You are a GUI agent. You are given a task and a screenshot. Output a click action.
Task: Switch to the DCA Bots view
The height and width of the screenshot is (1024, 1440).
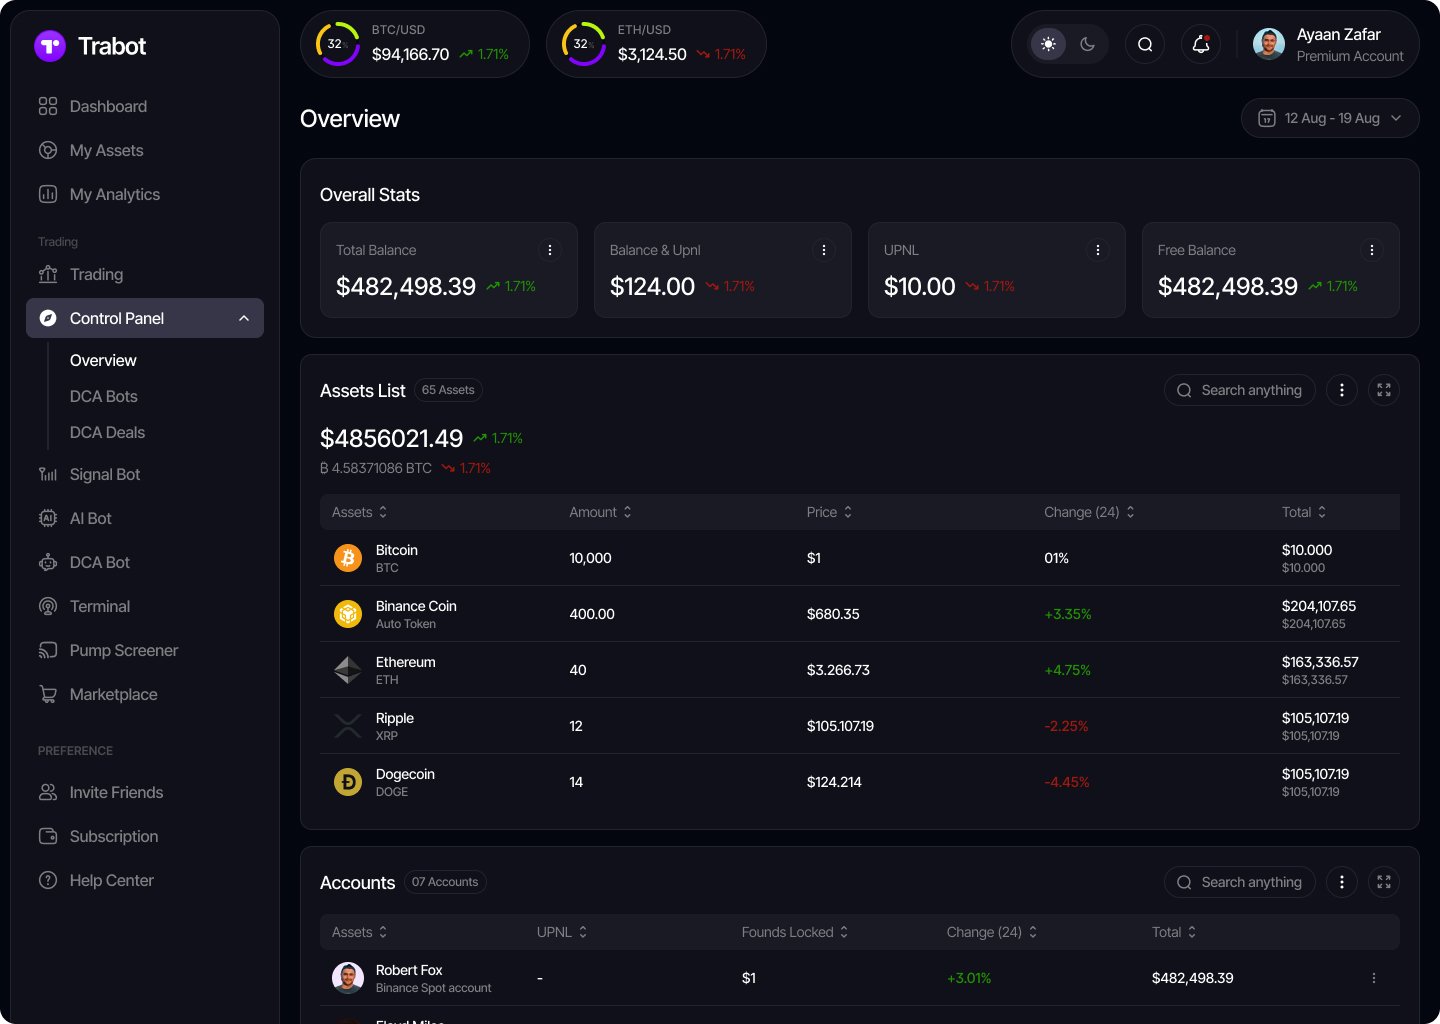[x=103, y=396]
